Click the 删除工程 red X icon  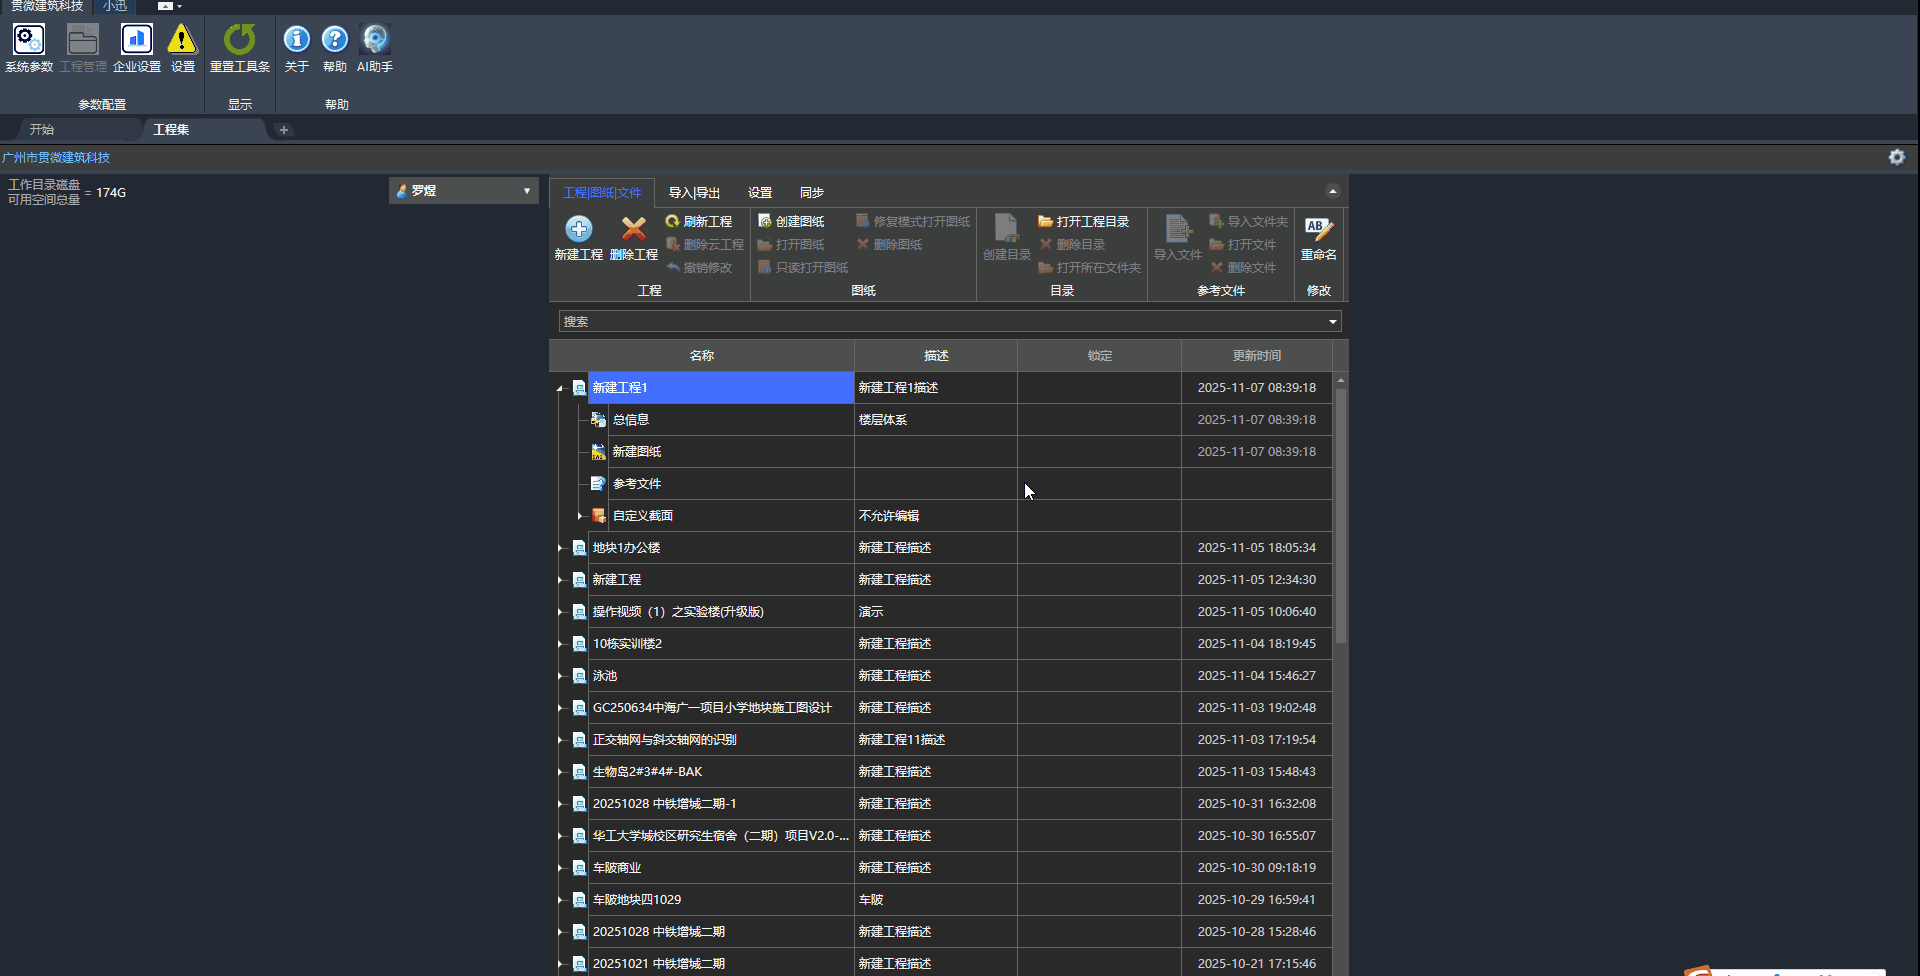tap(633, 230)
